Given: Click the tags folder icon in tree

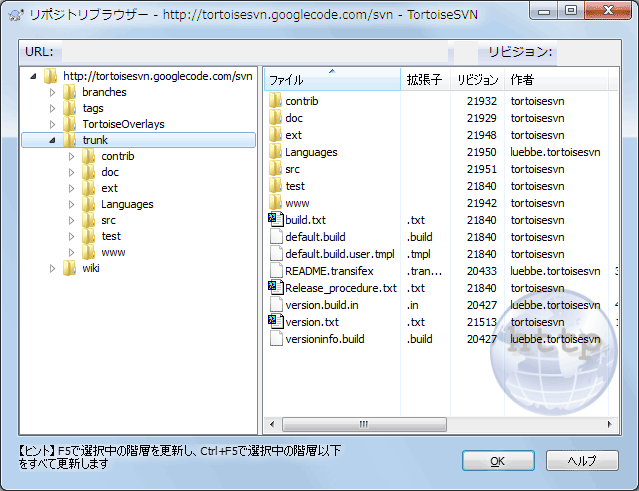Looking at the screenshot, I should [x=70, y=108].
